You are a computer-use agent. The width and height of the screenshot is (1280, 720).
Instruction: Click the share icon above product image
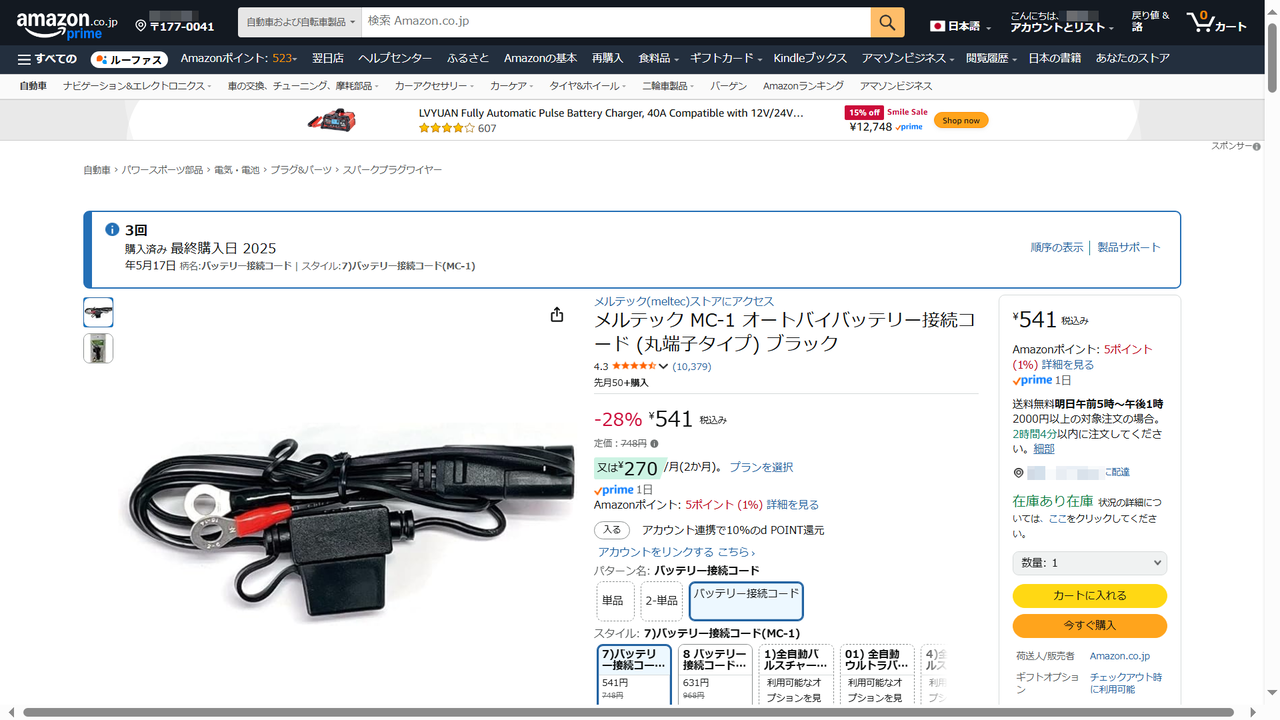(557, 315)
